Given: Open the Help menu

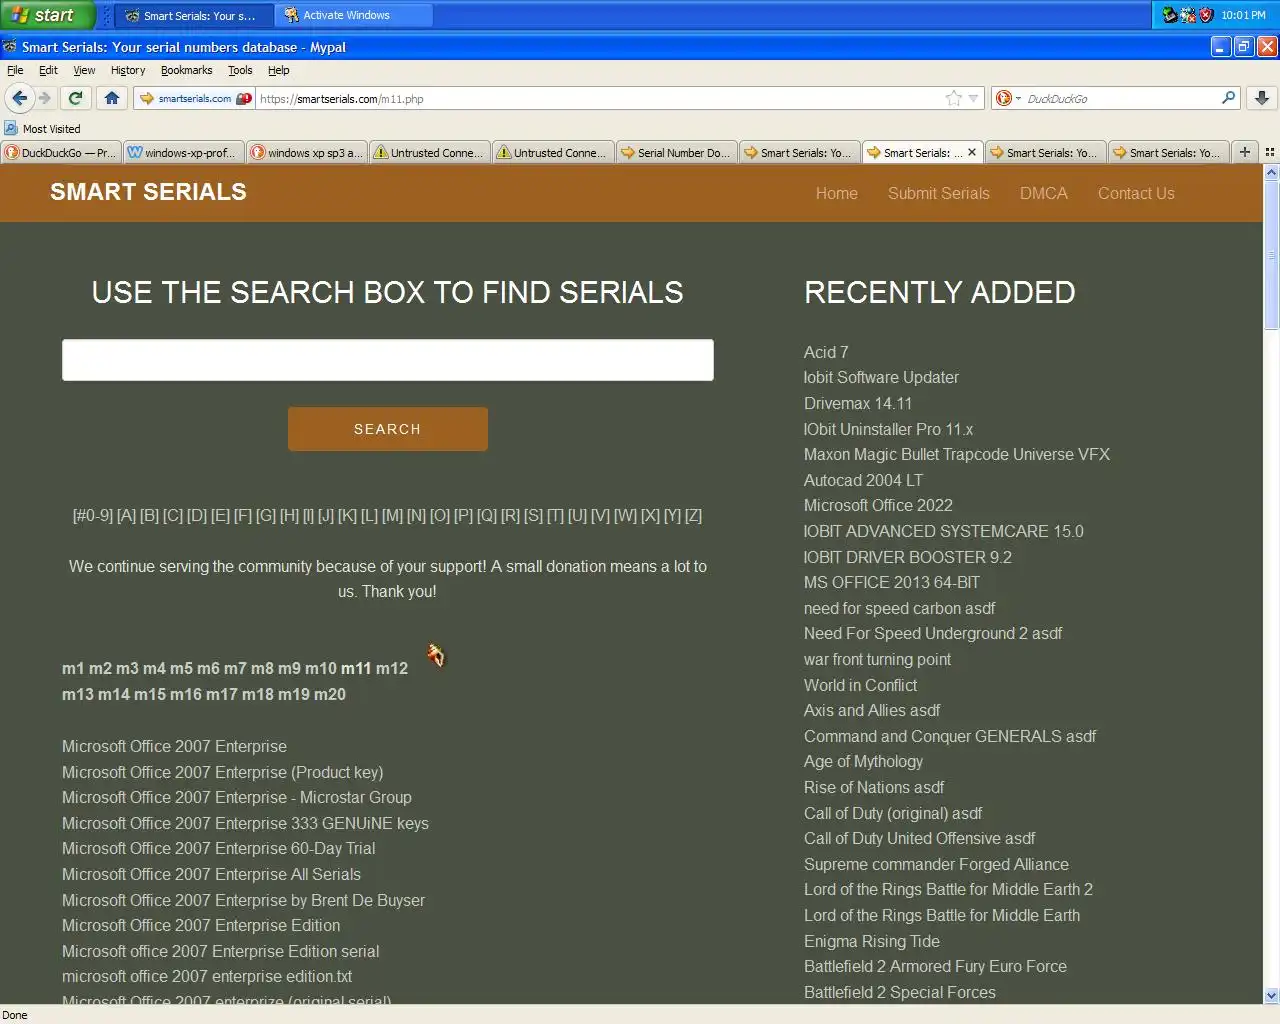Looking at the screenshot, I should tap(279, 70).
